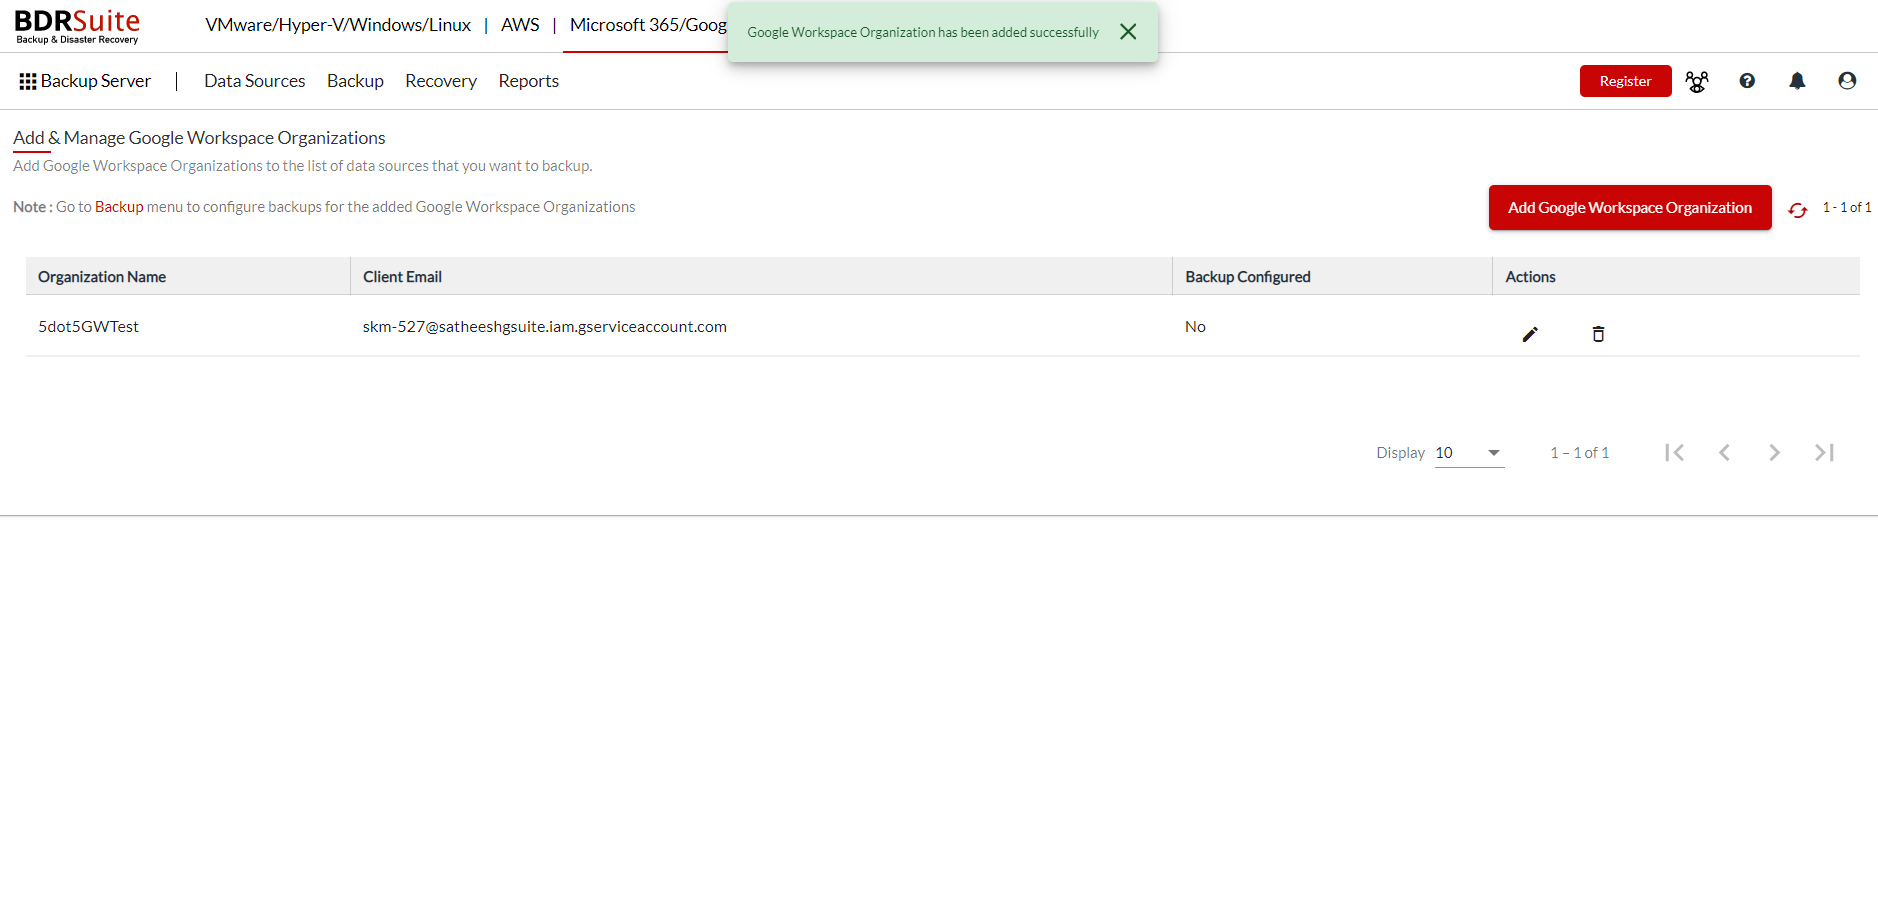Click the Register button
The width and height of the screenshot is (1878, 912).
click(1625, 81)
